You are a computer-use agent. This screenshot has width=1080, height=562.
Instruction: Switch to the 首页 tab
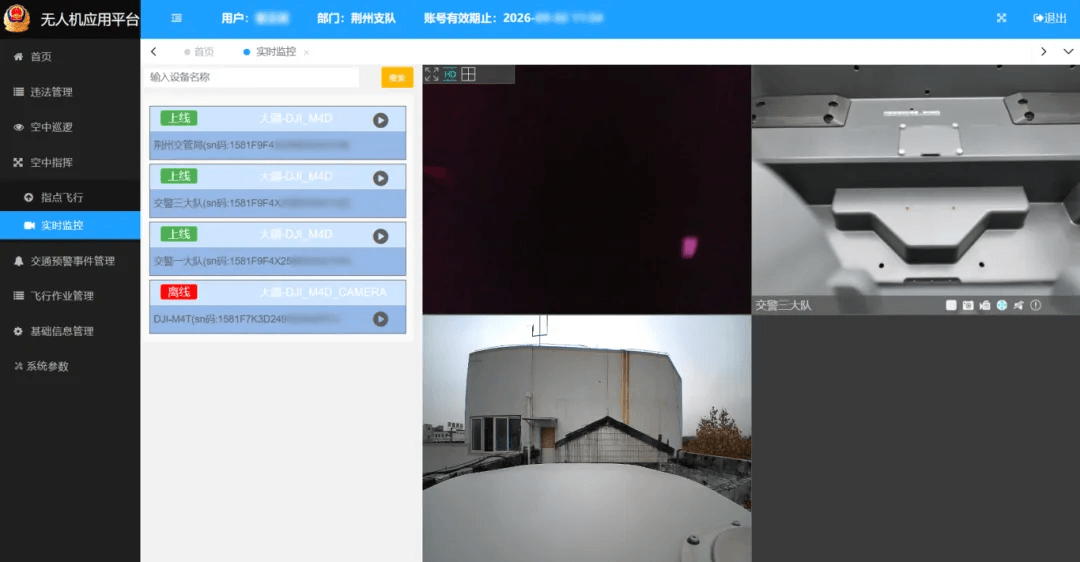coord(199,52)
